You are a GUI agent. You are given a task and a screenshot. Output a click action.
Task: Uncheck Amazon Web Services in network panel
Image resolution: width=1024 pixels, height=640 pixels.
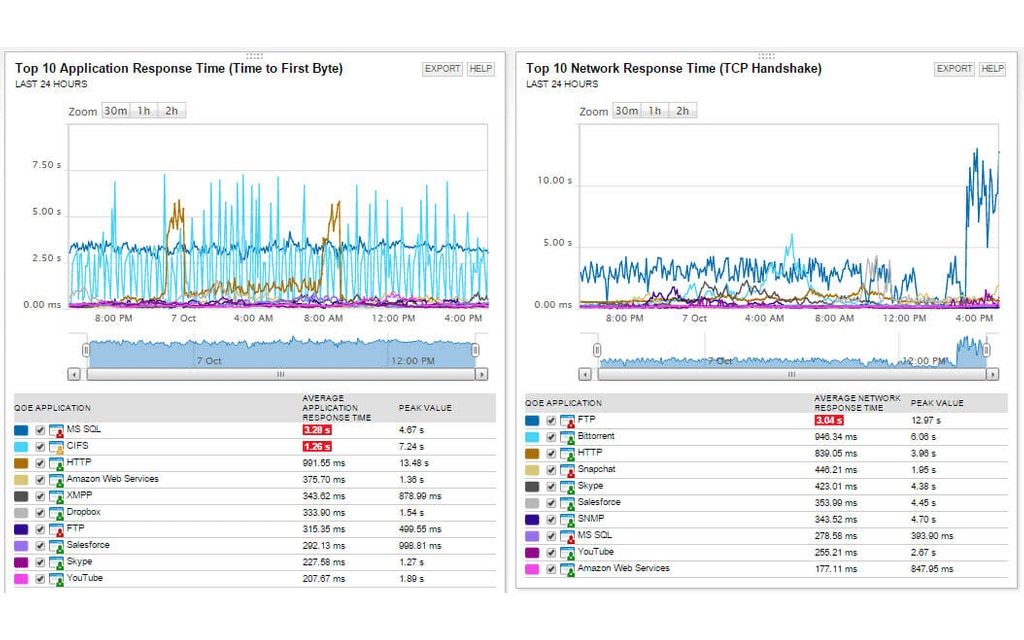tap(551, 568)
